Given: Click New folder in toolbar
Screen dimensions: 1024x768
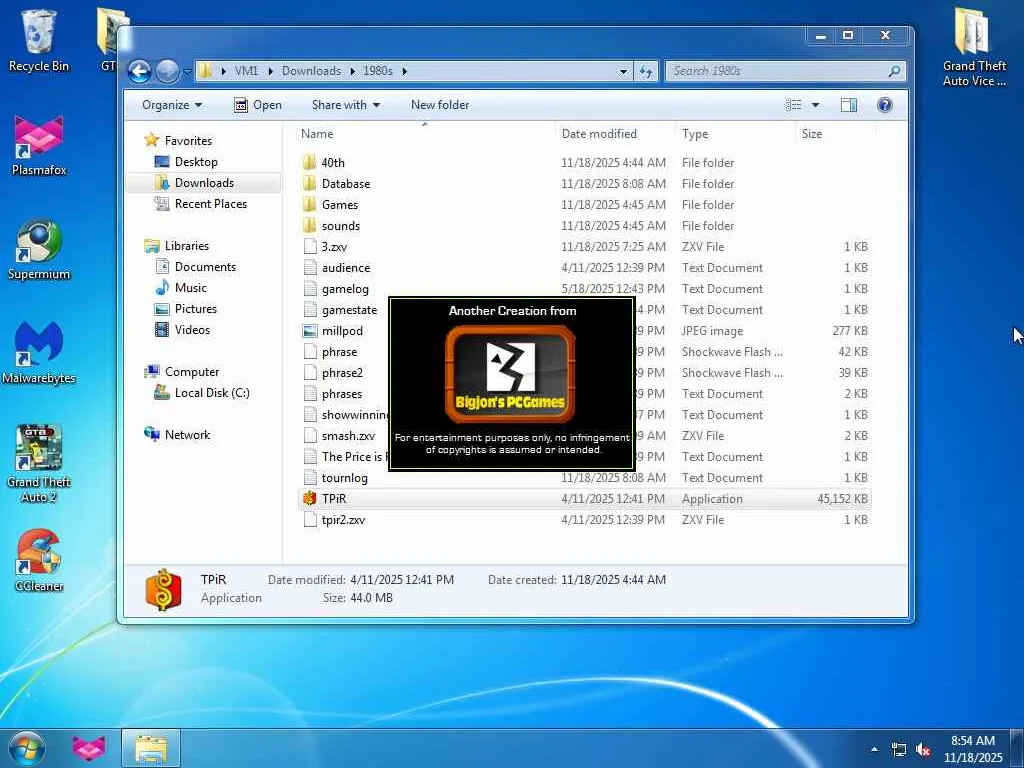Looking at the screenshot, I should (440, 105).
